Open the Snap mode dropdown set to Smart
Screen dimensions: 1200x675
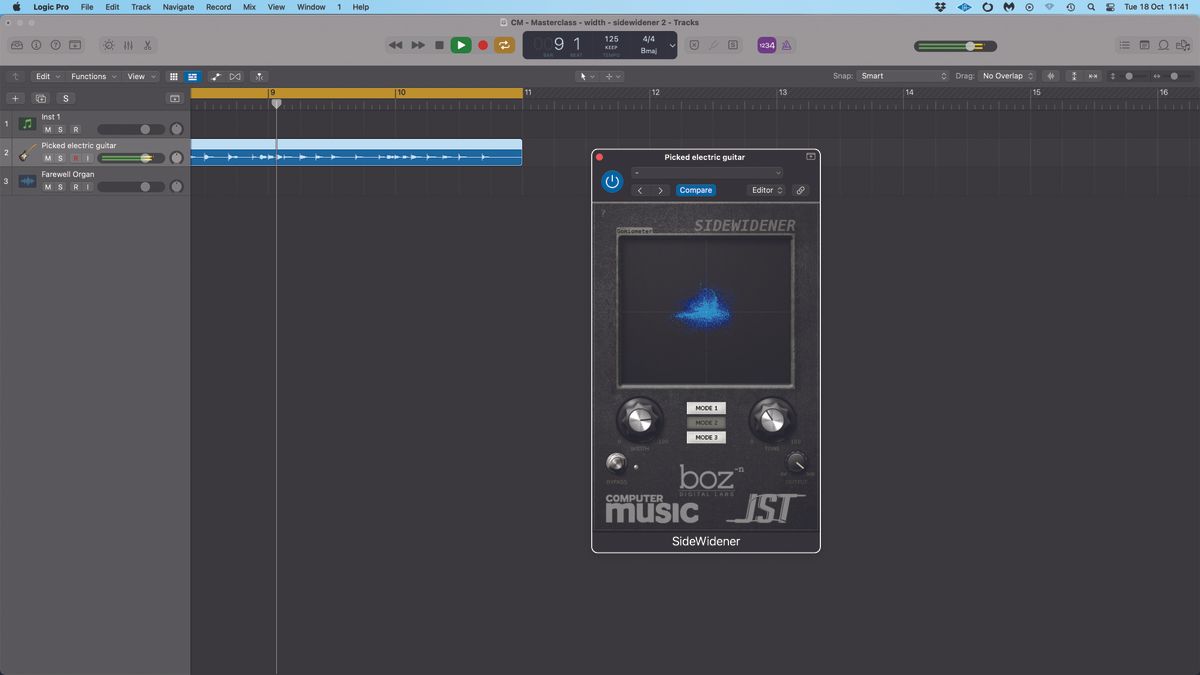(900, 75)
